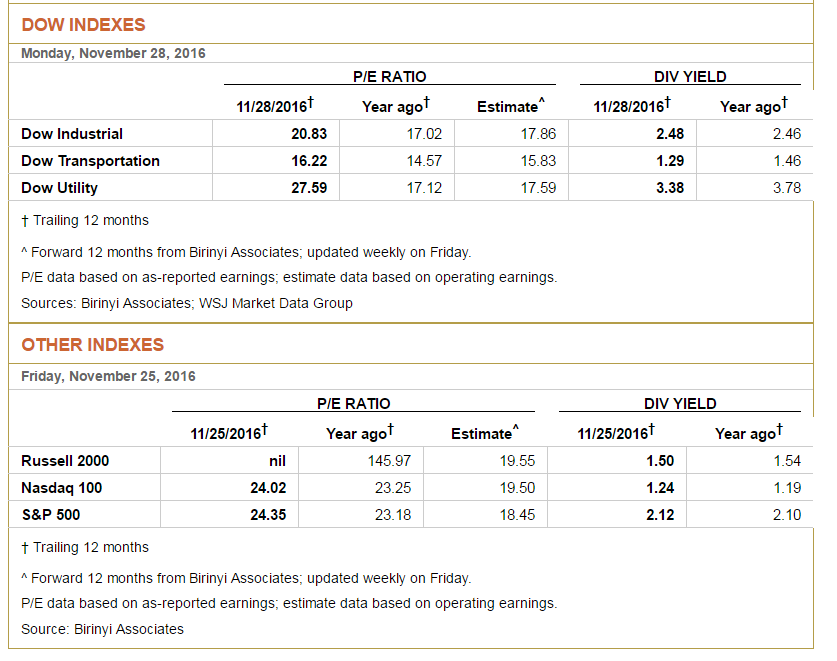Image resolution: width=837 pixels, height=661 pixels.
Task: Click Nasdaq 100 div yield 1.24
Action: pos(660,488)
